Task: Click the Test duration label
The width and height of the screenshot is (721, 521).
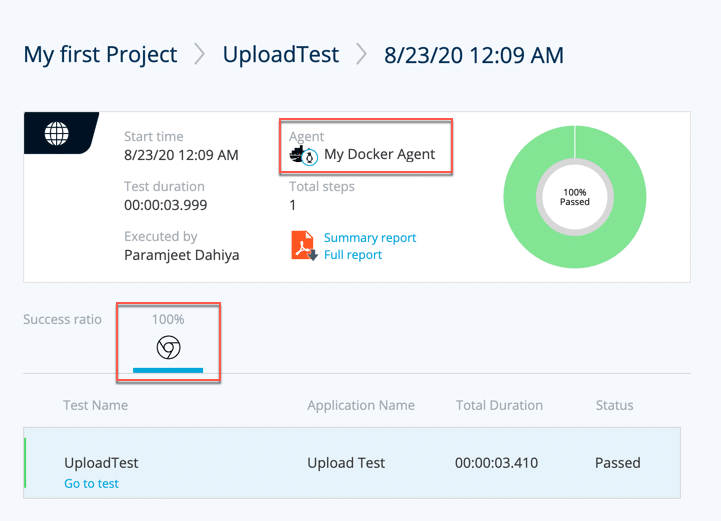Action: [x=164, y=186]
